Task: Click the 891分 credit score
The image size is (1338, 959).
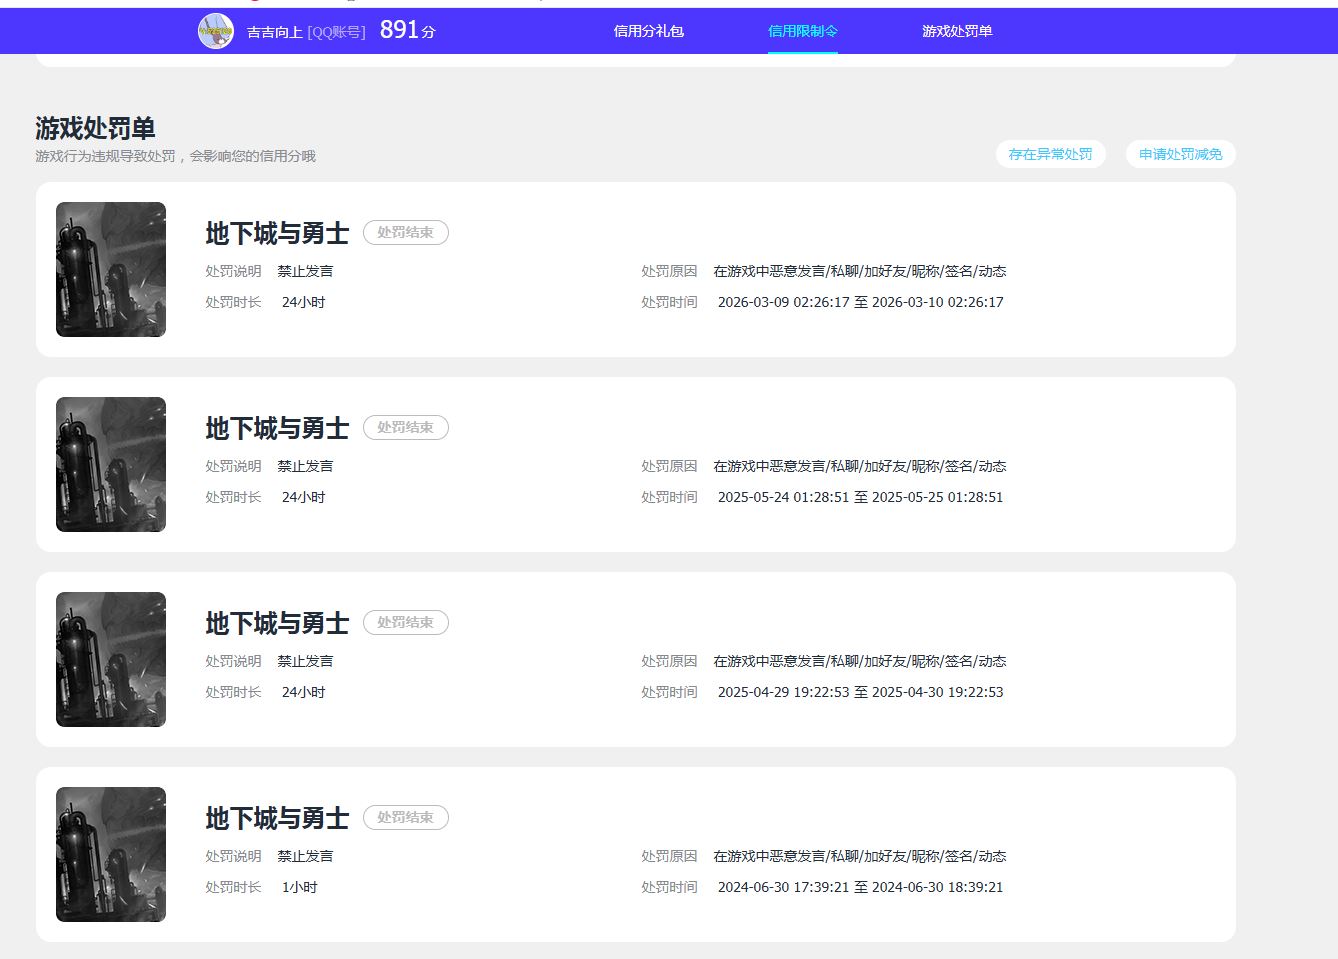Action: [408, 30]
